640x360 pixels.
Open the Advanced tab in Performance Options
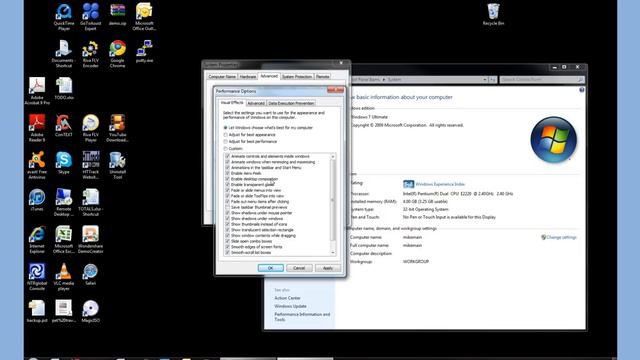(256, 103)
